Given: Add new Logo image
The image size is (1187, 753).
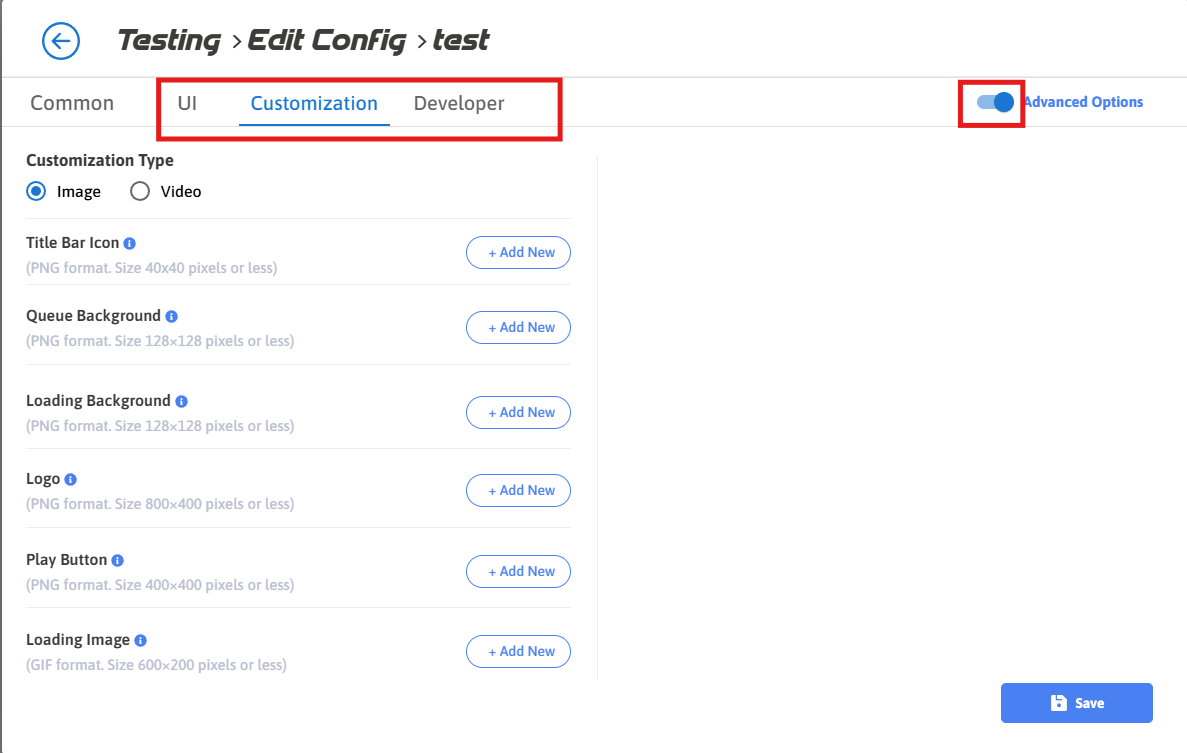Looking at the screenshot, I should coord(518,490).
